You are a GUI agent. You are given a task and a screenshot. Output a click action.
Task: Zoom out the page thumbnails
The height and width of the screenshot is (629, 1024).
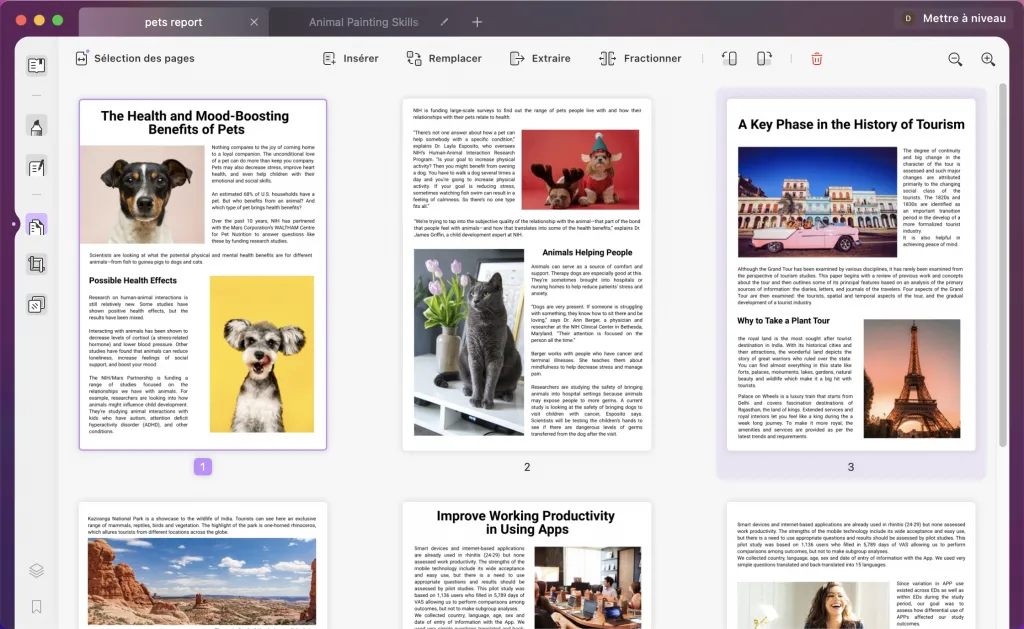coord(955,59)
